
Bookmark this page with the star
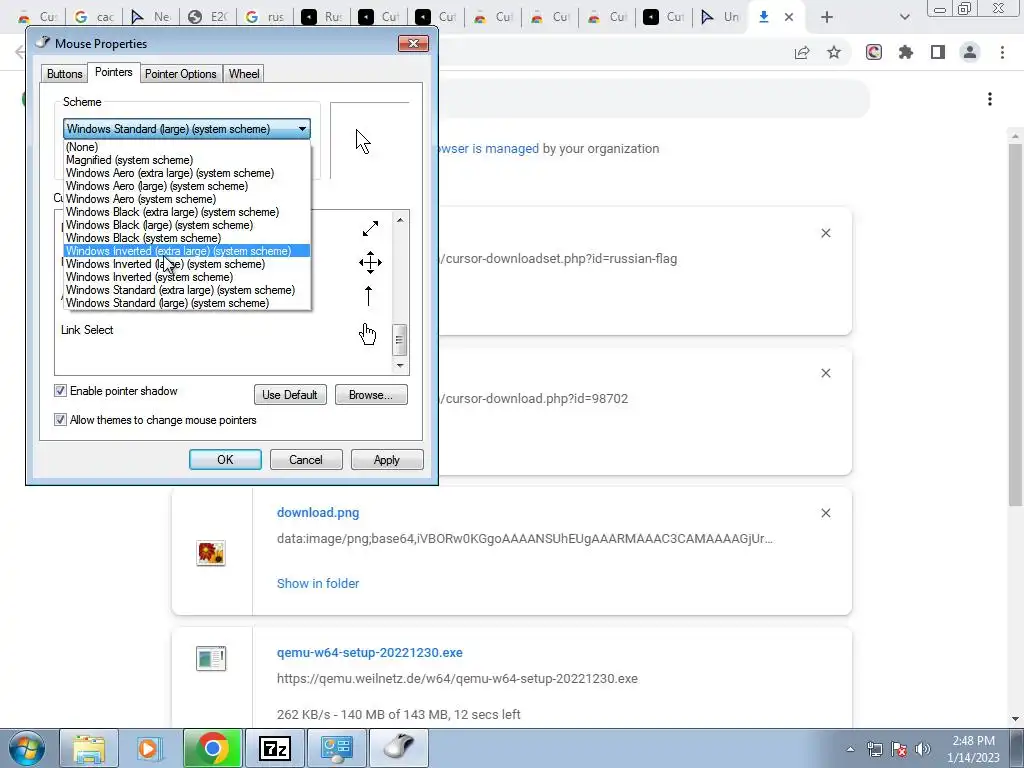pos(834,52)
